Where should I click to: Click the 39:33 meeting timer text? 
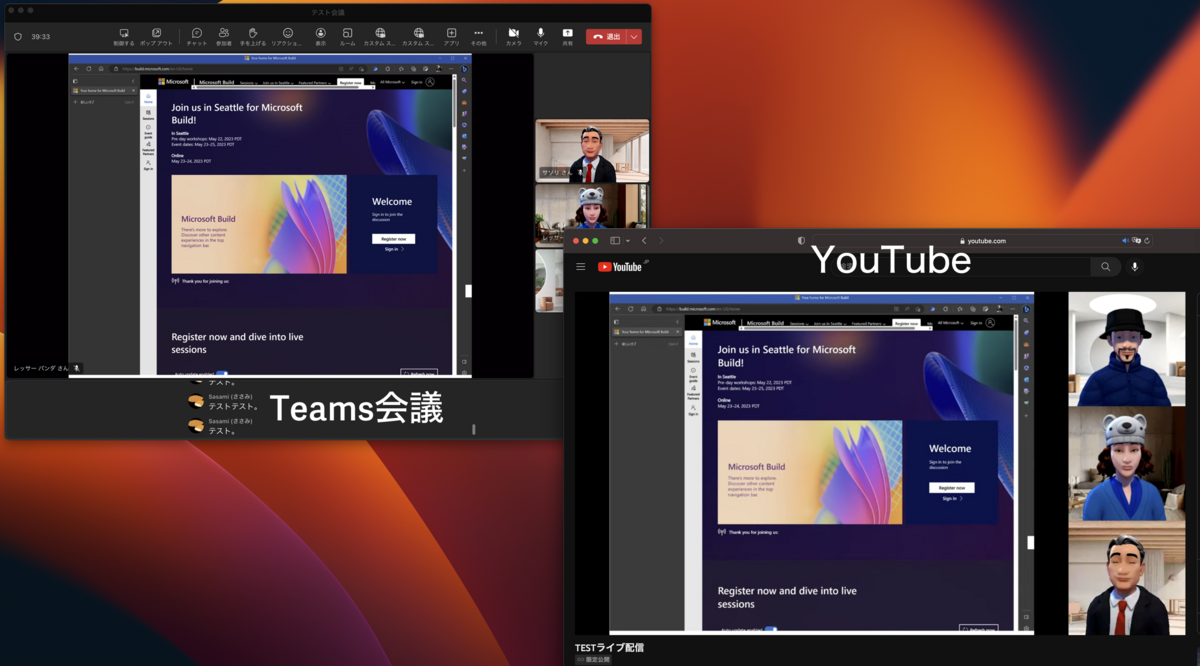[x=40, y=37]
